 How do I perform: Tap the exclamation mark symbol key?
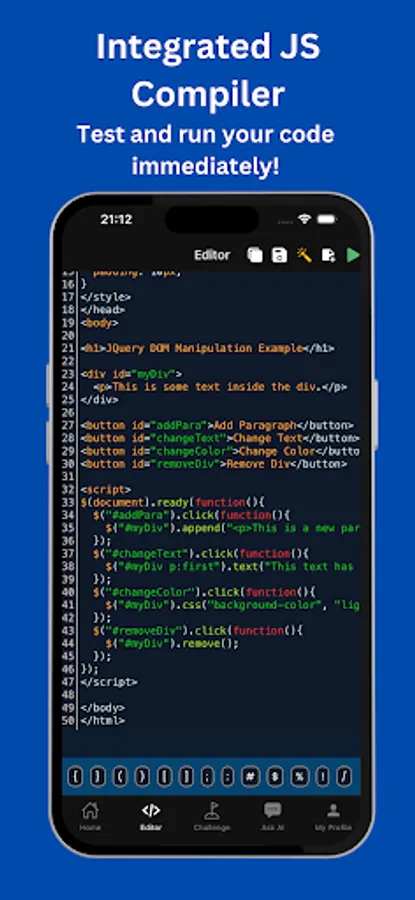pyautogui.click(x=323, y=777)
